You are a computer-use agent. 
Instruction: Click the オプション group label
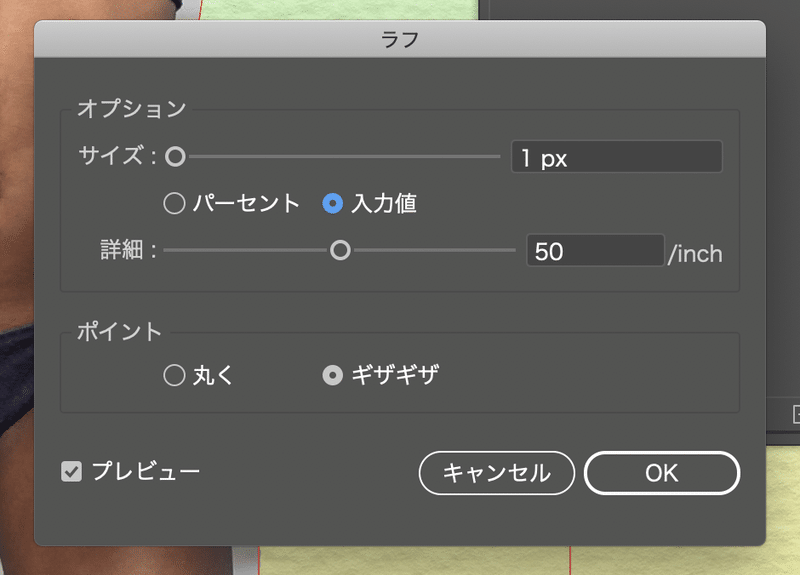click(x=132, y=109)
